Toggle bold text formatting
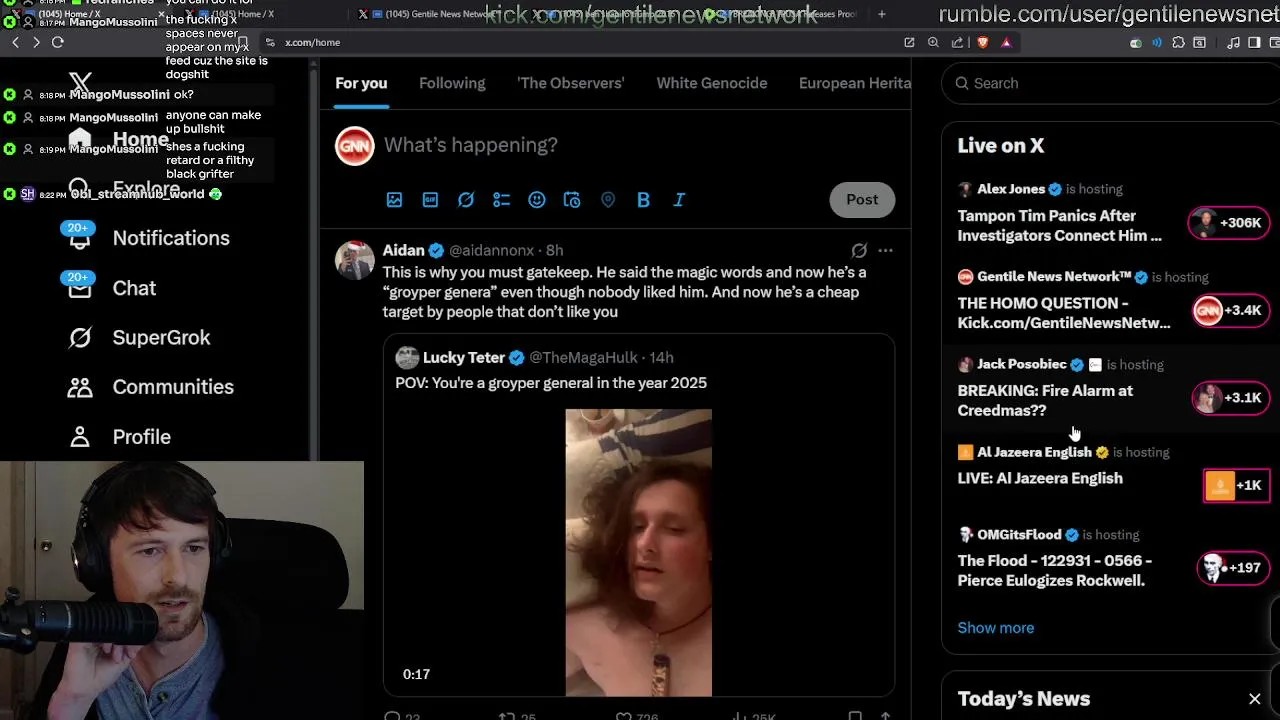 [643, 200]
